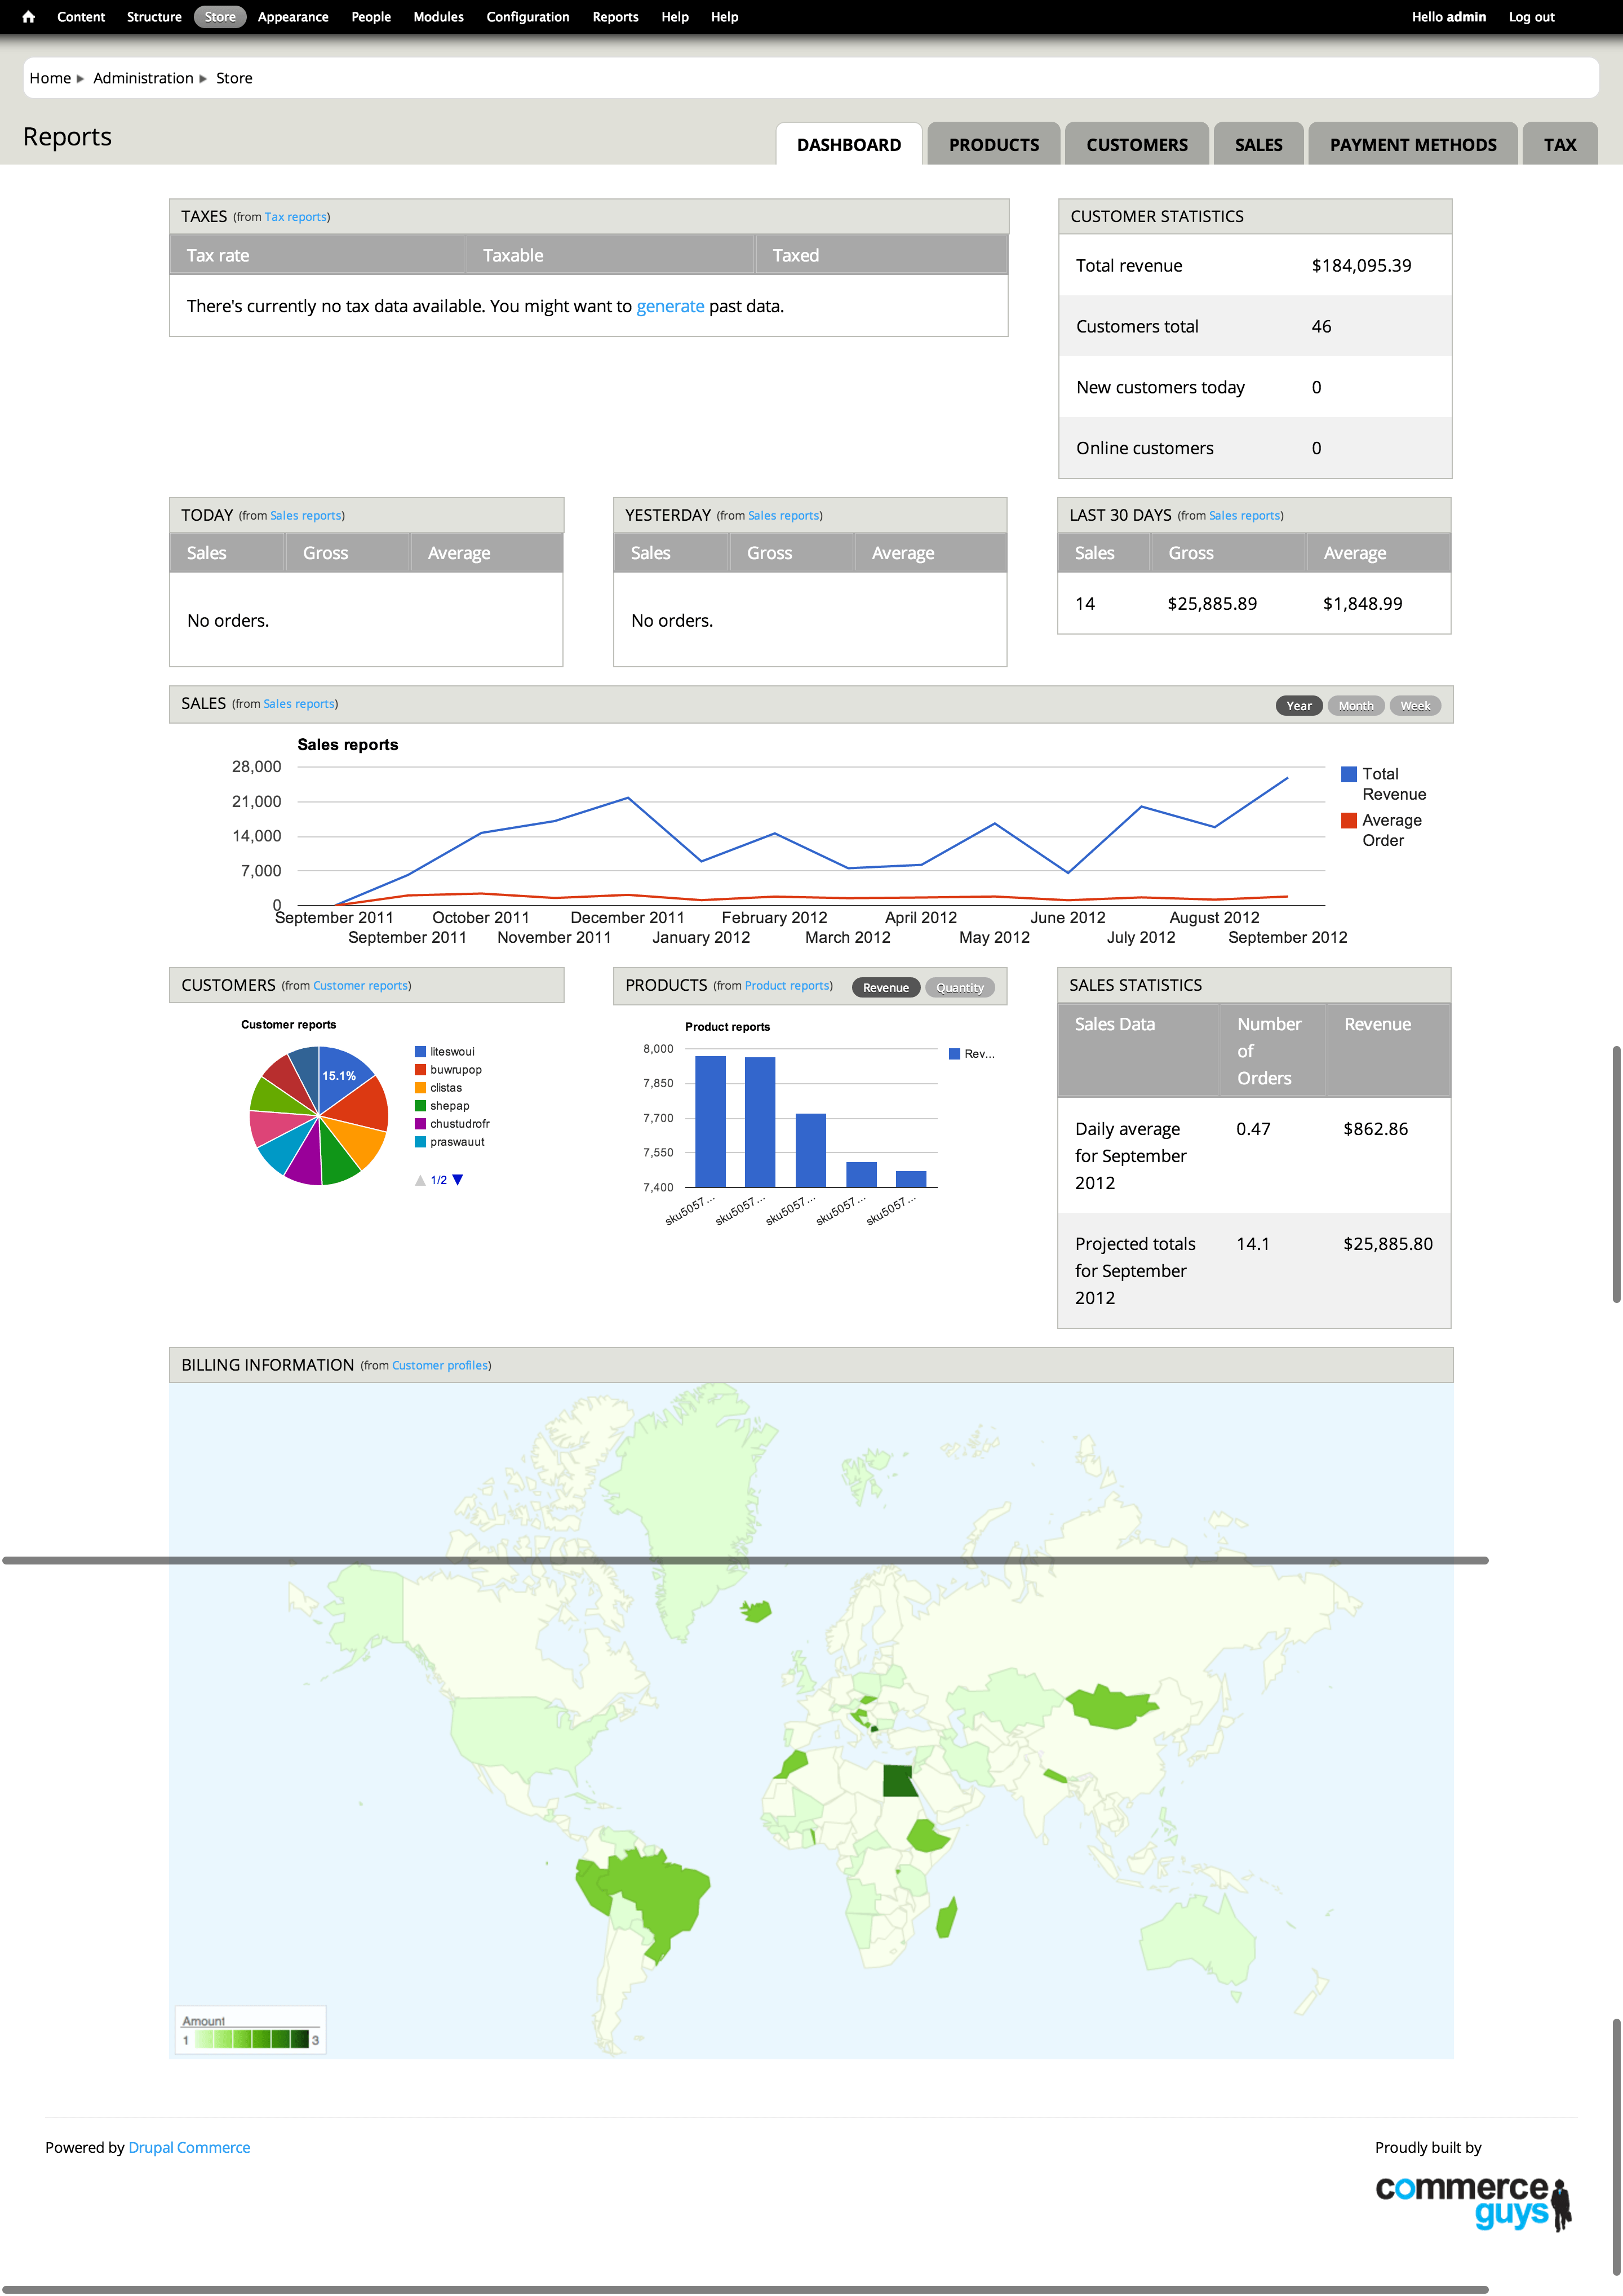Image resolution: width=1623 pixels, height=2296 pixels.
Task: Click previous page arrow in pie legend
Action: click(x=420, y=1181)
